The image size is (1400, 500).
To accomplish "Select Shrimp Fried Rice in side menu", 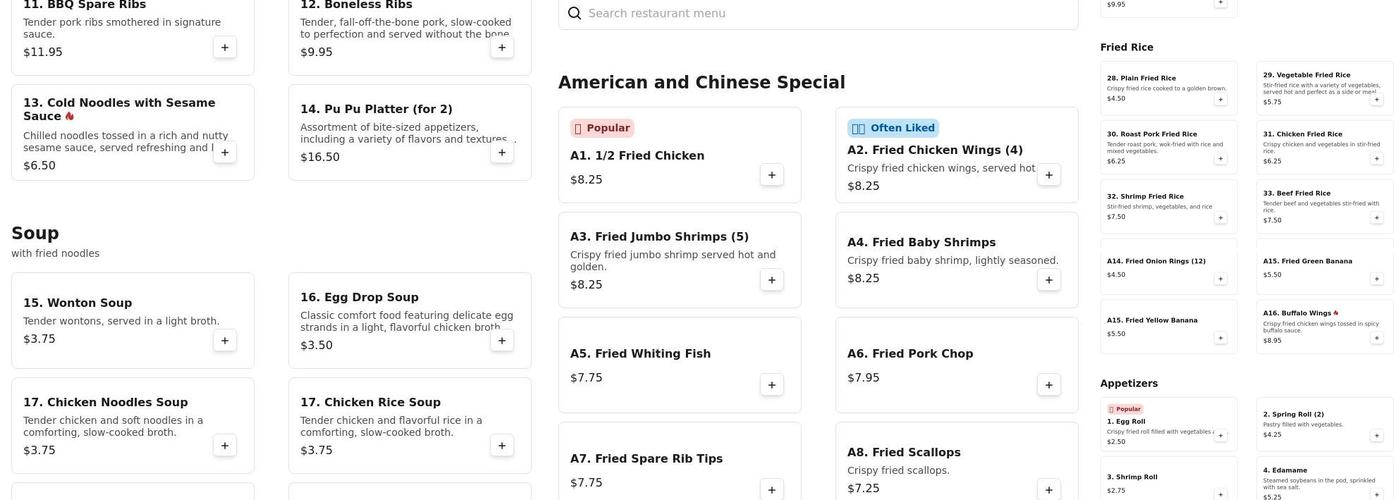I will (1160, 205).
